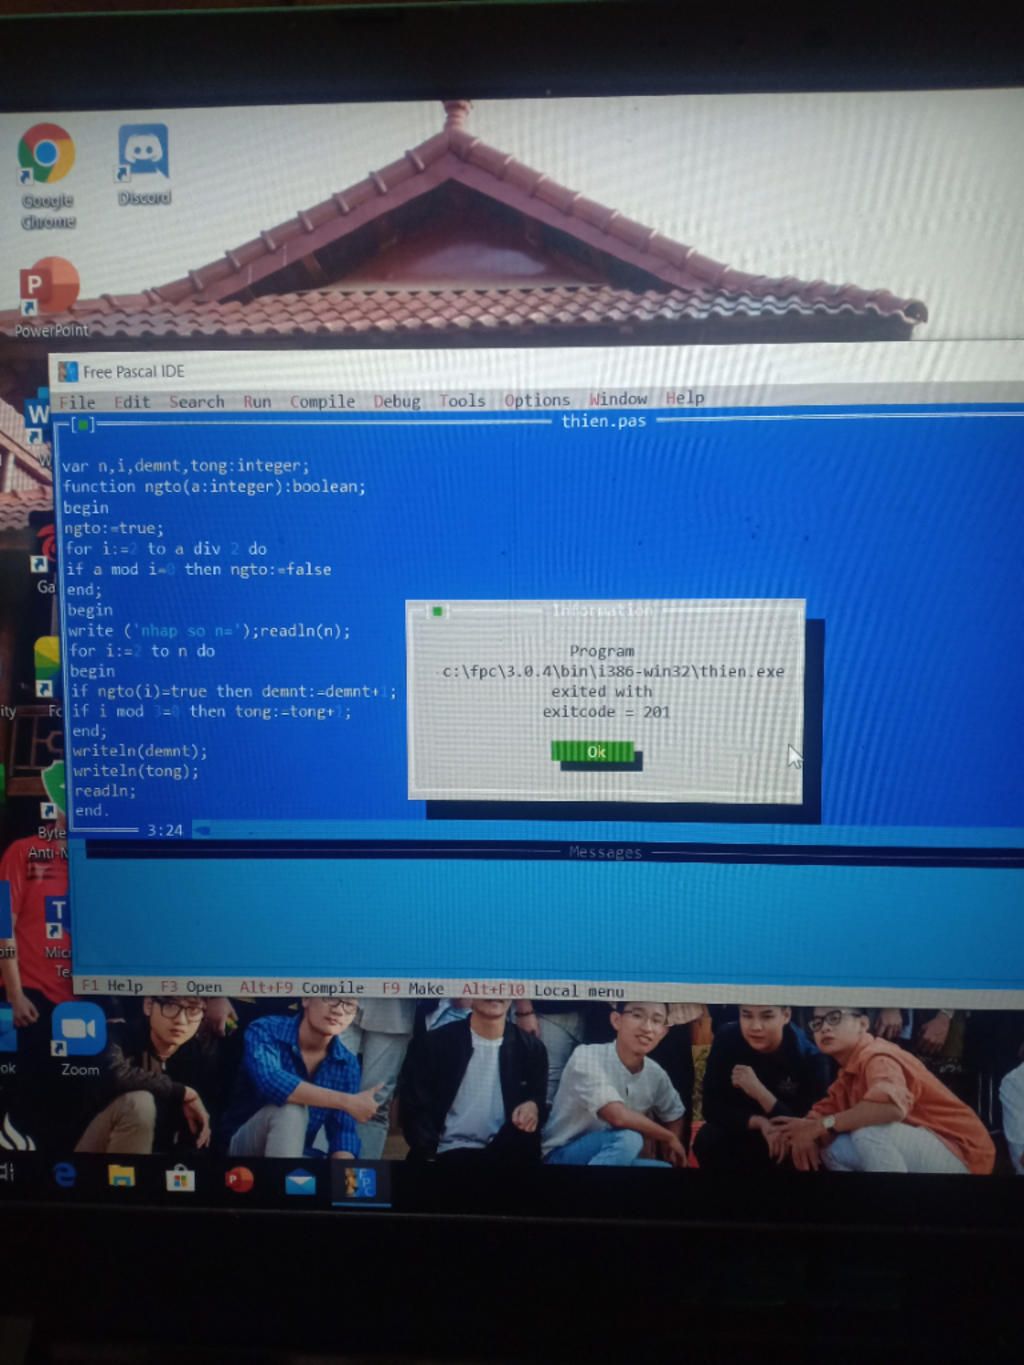The image size is (1024, 1365).
Task: Open File Explorer from taskbar
Action: pos(122,1175)
